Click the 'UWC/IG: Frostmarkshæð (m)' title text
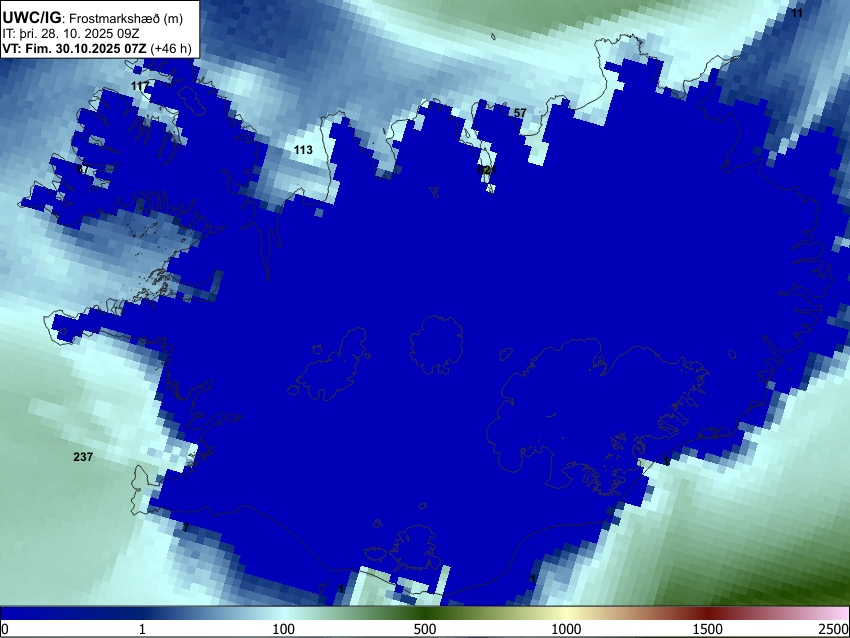 (93, 18)
